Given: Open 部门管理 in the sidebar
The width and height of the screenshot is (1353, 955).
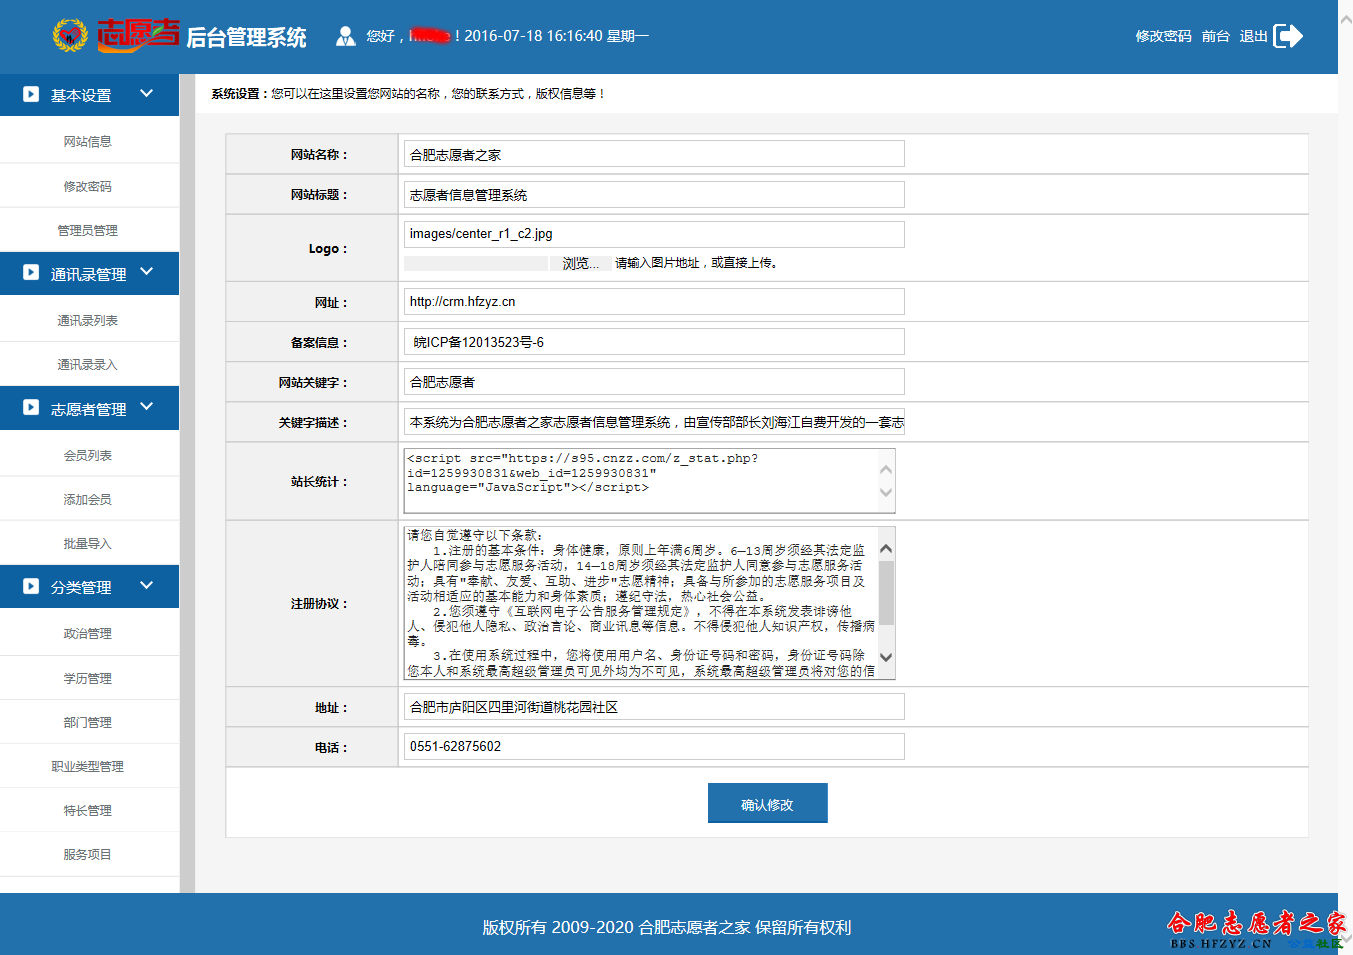Looking at the screenshot, I should point(88,723).
